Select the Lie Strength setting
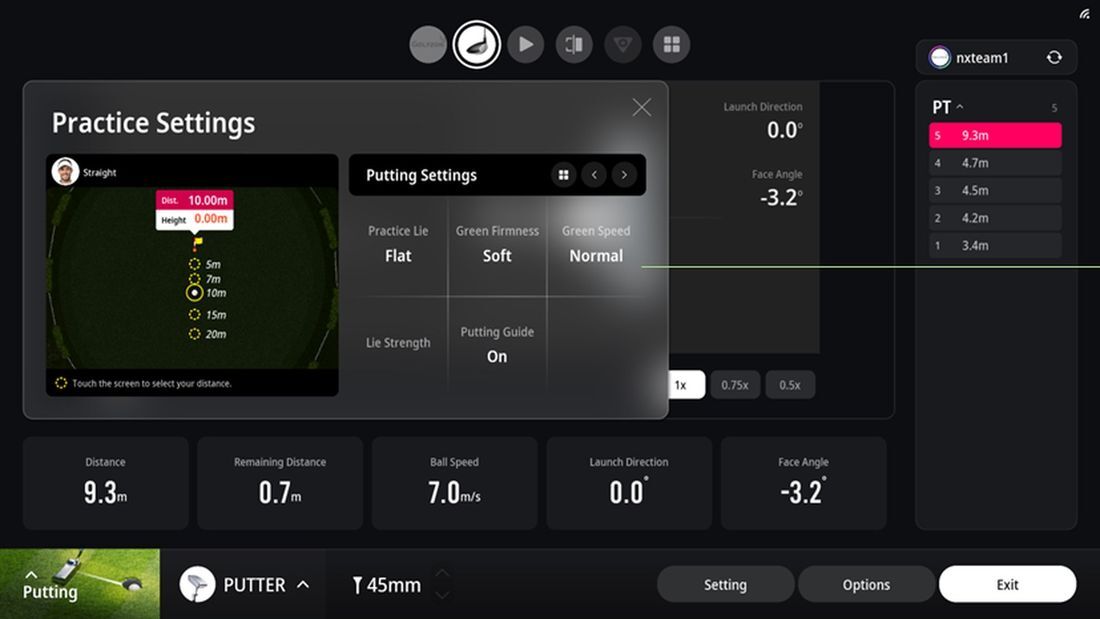This screenshot has height=619, width=1100. [398, 342]
